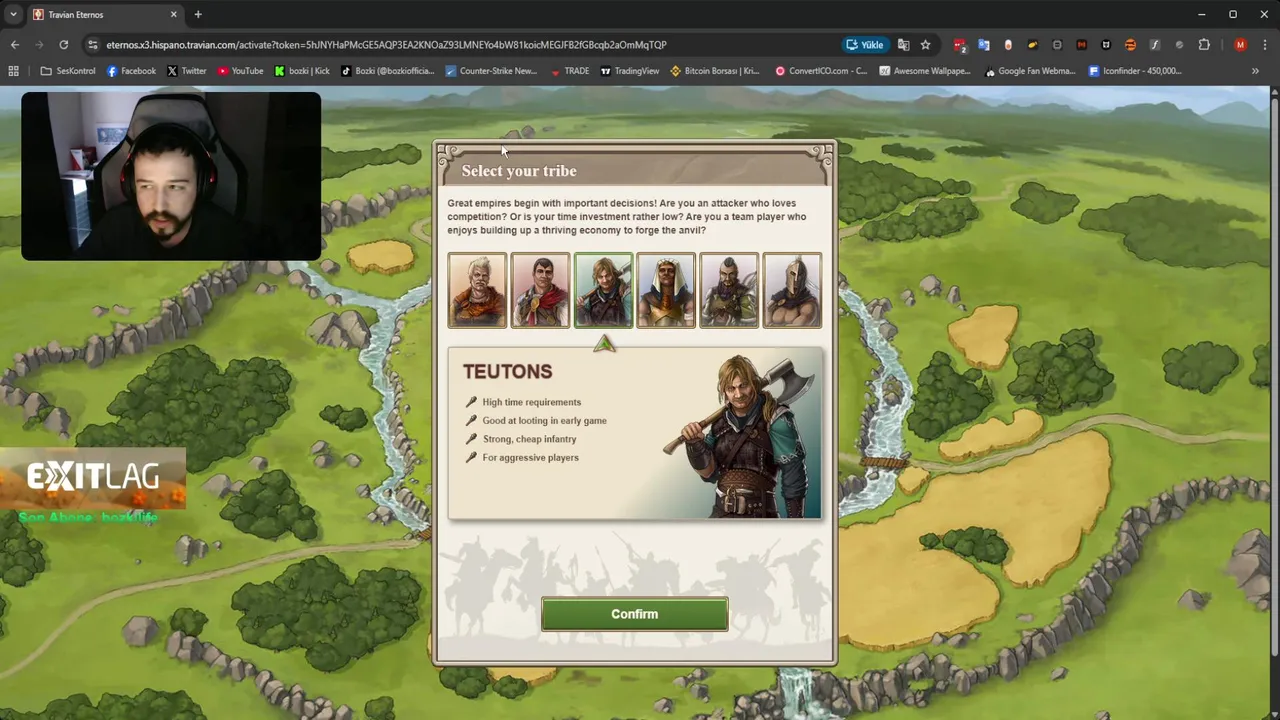This screenshot has width=1280, height=720.
Task: Open the Chrome profile avatar M
Action: 1240,44
